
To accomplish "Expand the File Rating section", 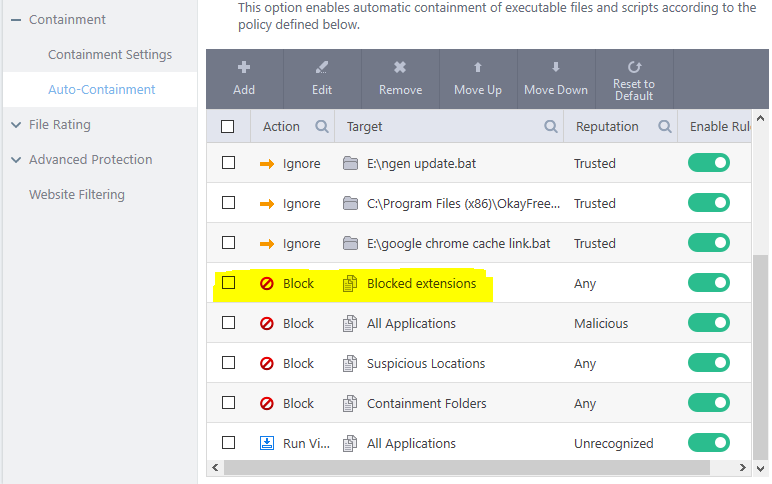I will click(x=16, y=125).
